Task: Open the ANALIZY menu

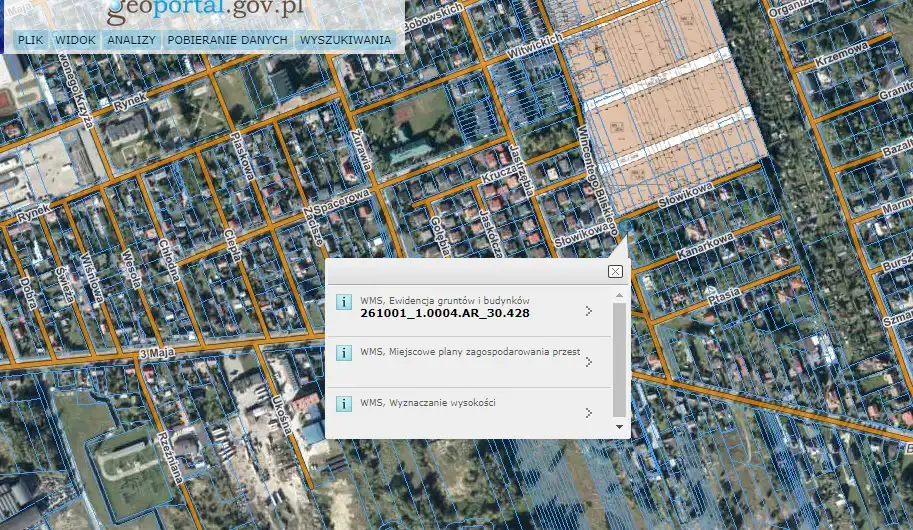Action: [x=131, y=40]
